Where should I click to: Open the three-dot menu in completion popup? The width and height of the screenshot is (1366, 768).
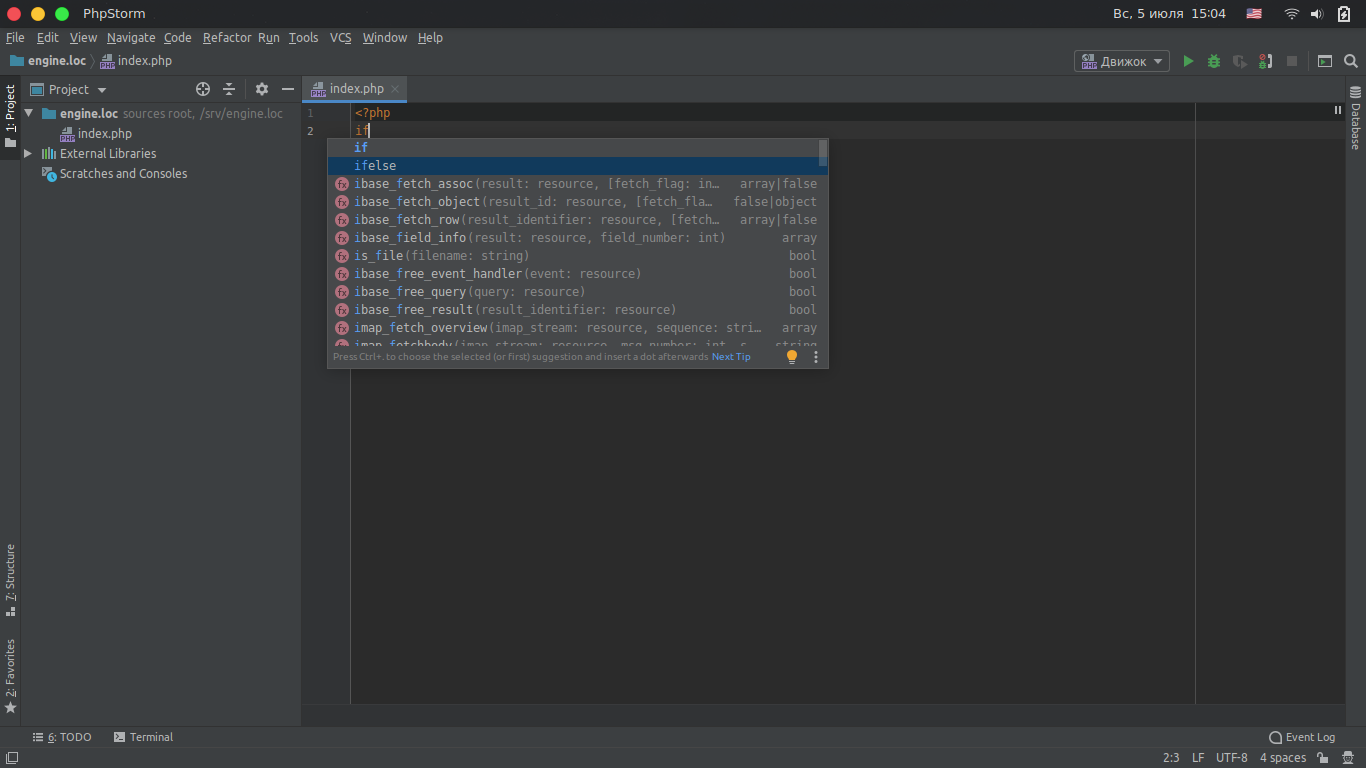pyautogui.click(x=816, y=356)
